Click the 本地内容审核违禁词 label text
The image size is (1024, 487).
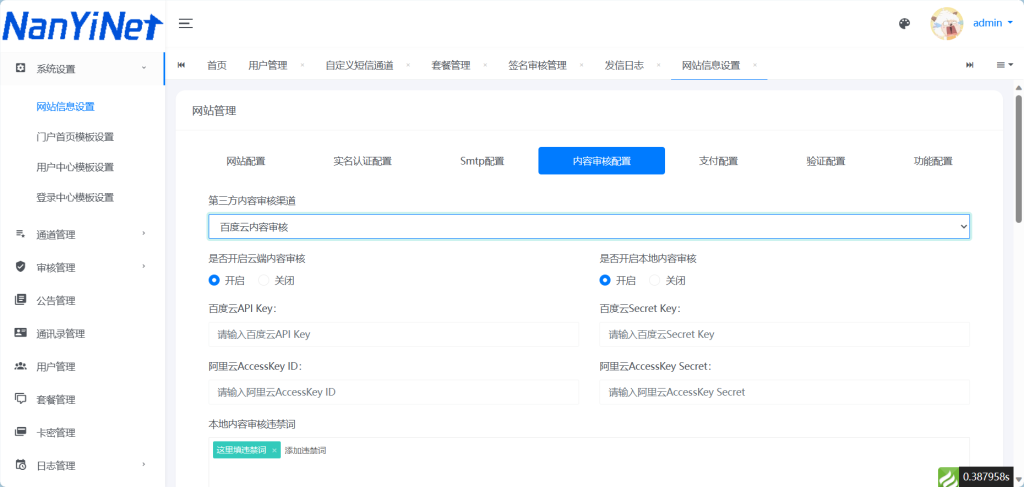tap(252, 424)
